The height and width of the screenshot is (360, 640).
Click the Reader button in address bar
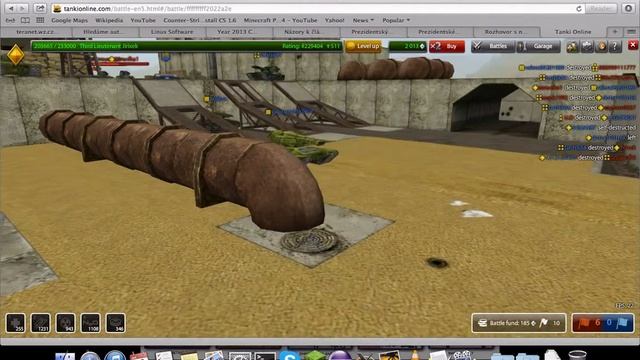[600, 9]
